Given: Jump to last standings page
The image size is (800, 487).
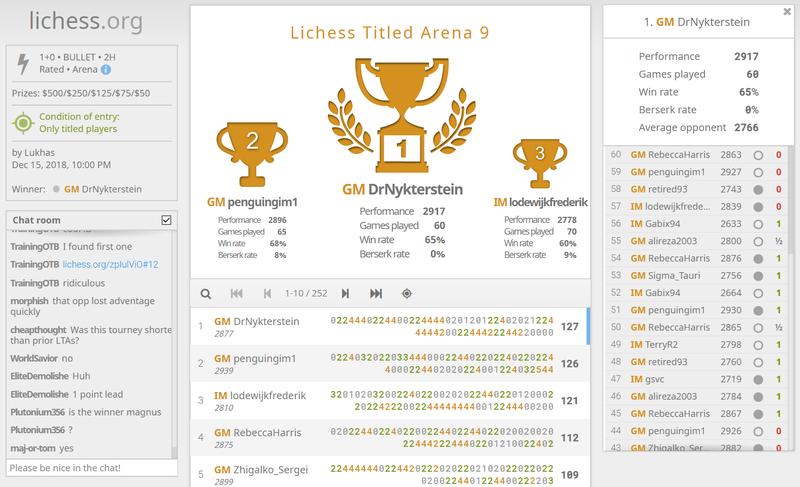Looking at the screenshot, I should (376, 294).
